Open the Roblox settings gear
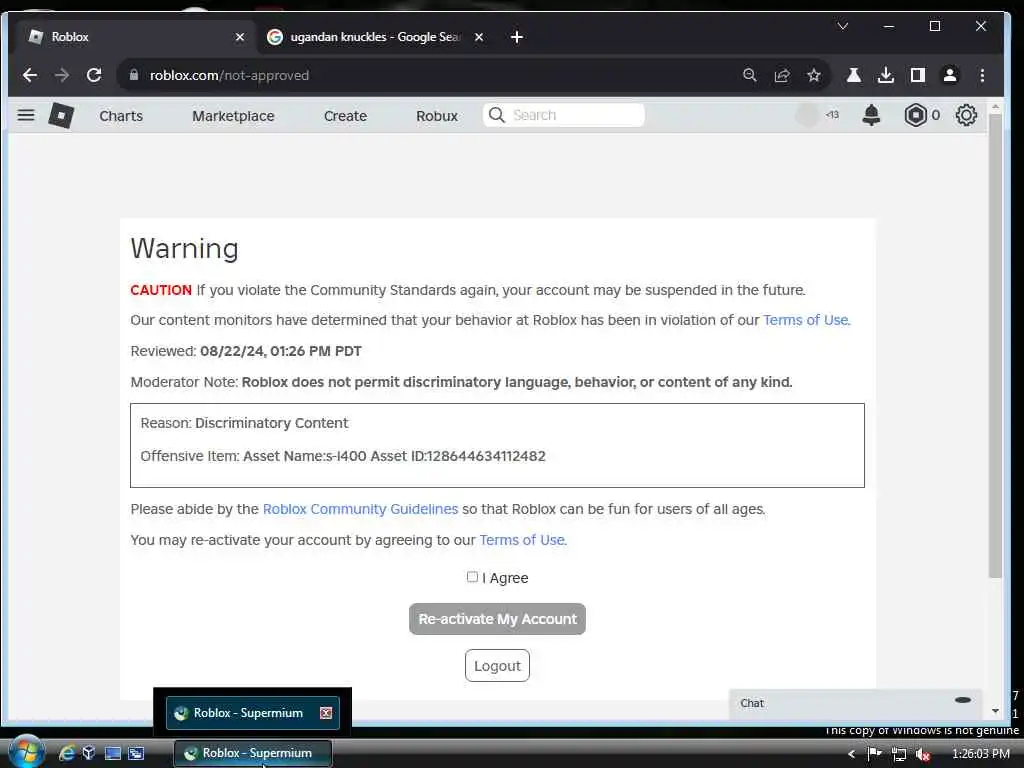Image resolution: width=1024 pixels, height=768 pixels. pyautogui.click(x=966, y=115)
